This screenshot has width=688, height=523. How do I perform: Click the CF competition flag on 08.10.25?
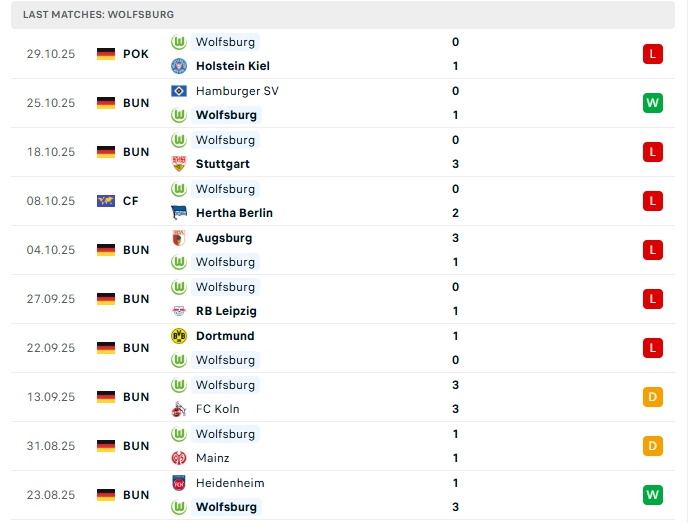point(106,201)
